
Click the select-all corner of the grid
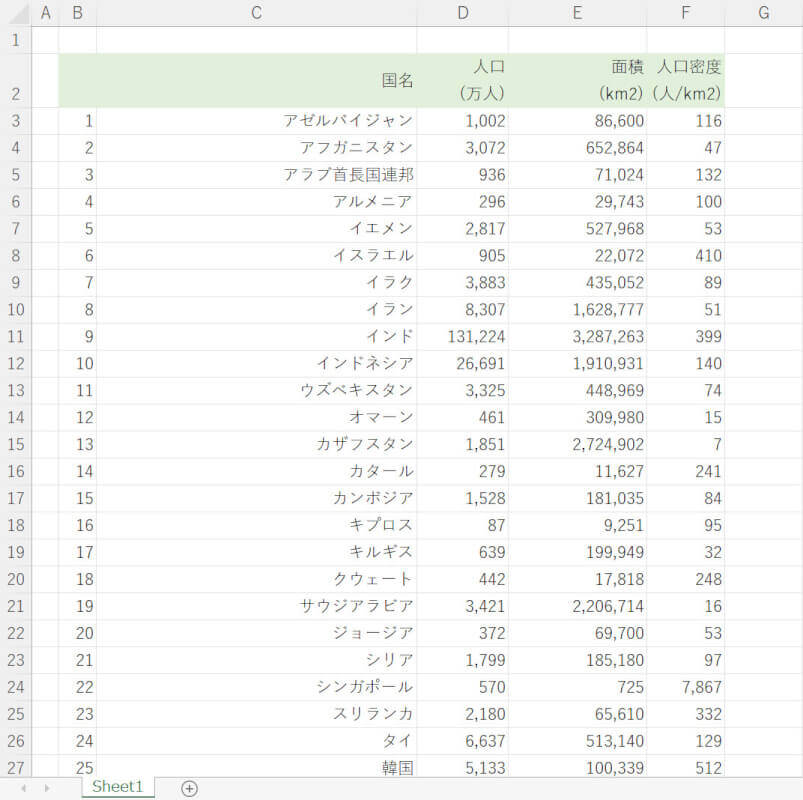point(15,13)
